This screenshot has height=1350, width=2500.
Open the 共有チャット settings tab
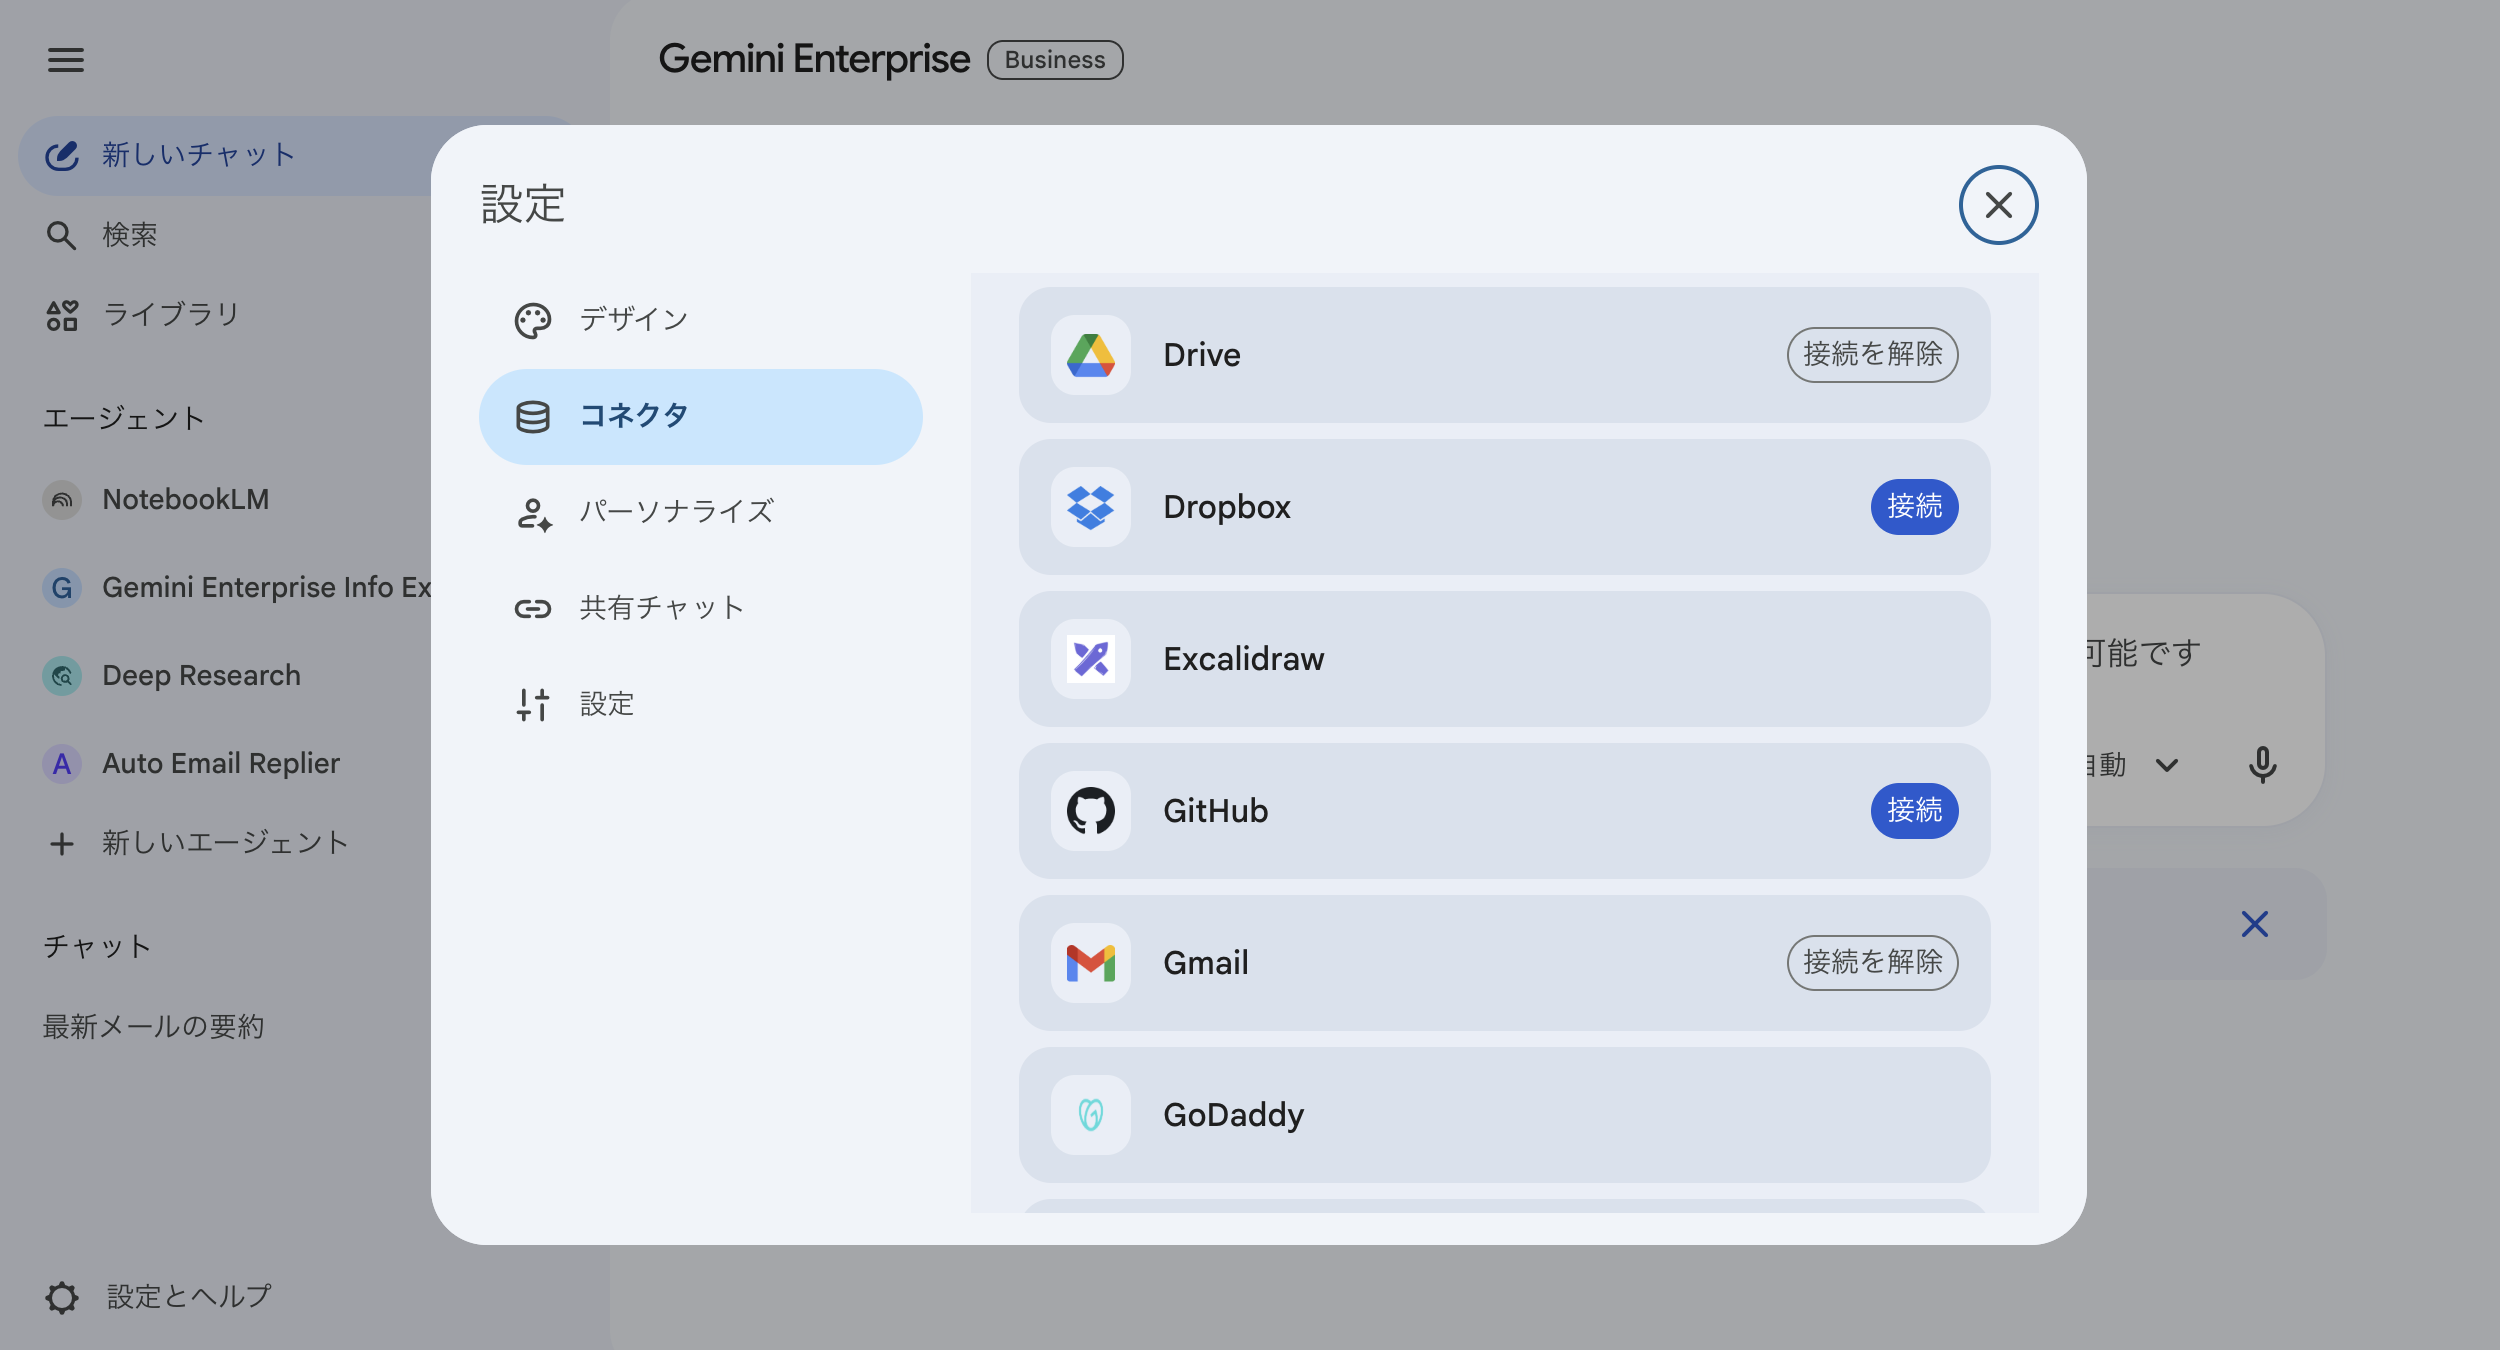tap(701, 608)
